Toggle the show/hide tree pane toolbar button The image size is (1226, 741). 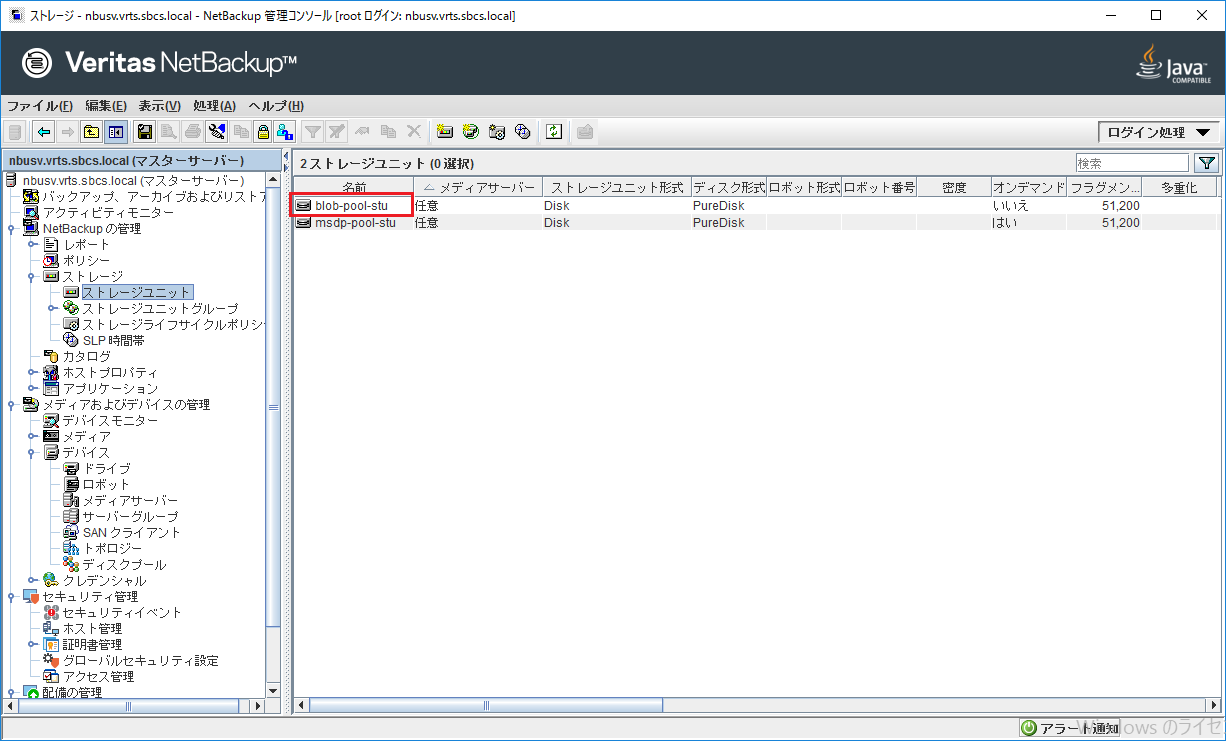[116, 131]
